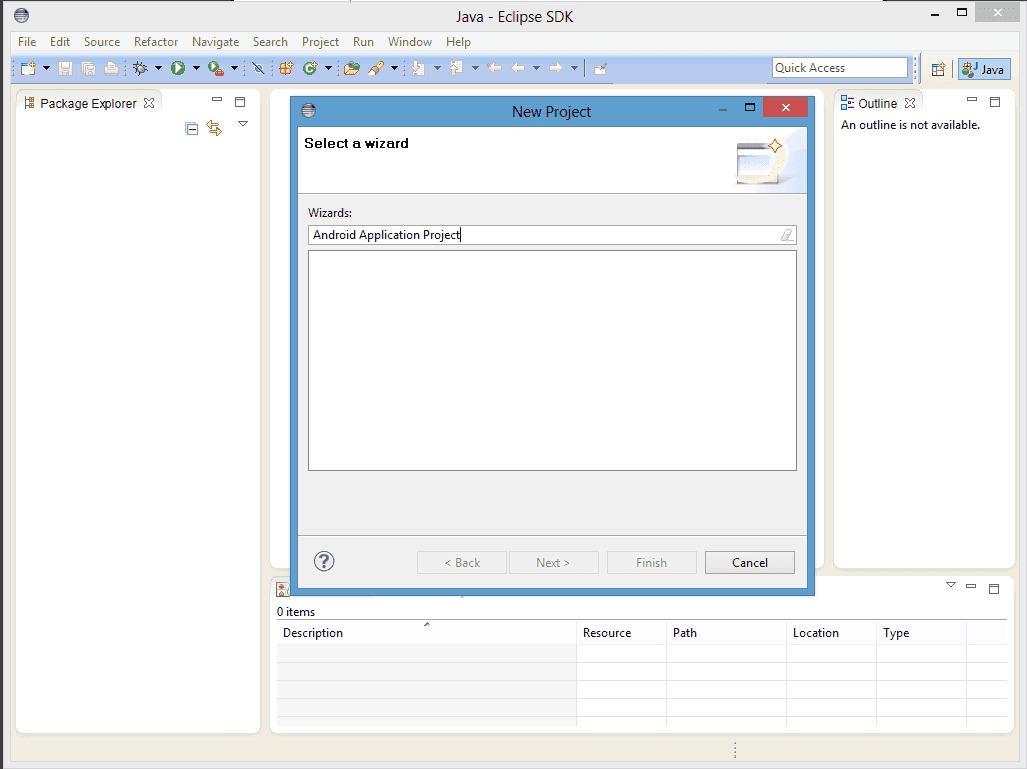
Task: Open the Next Annotation dropdown arrow
Action: [x=437, y=68]
